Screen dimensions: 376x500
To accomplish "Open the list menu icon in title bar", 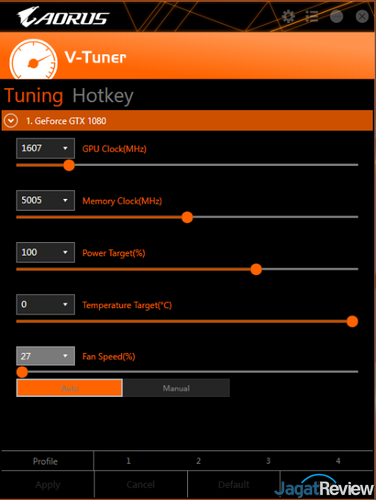I will (x=312, y=16).
